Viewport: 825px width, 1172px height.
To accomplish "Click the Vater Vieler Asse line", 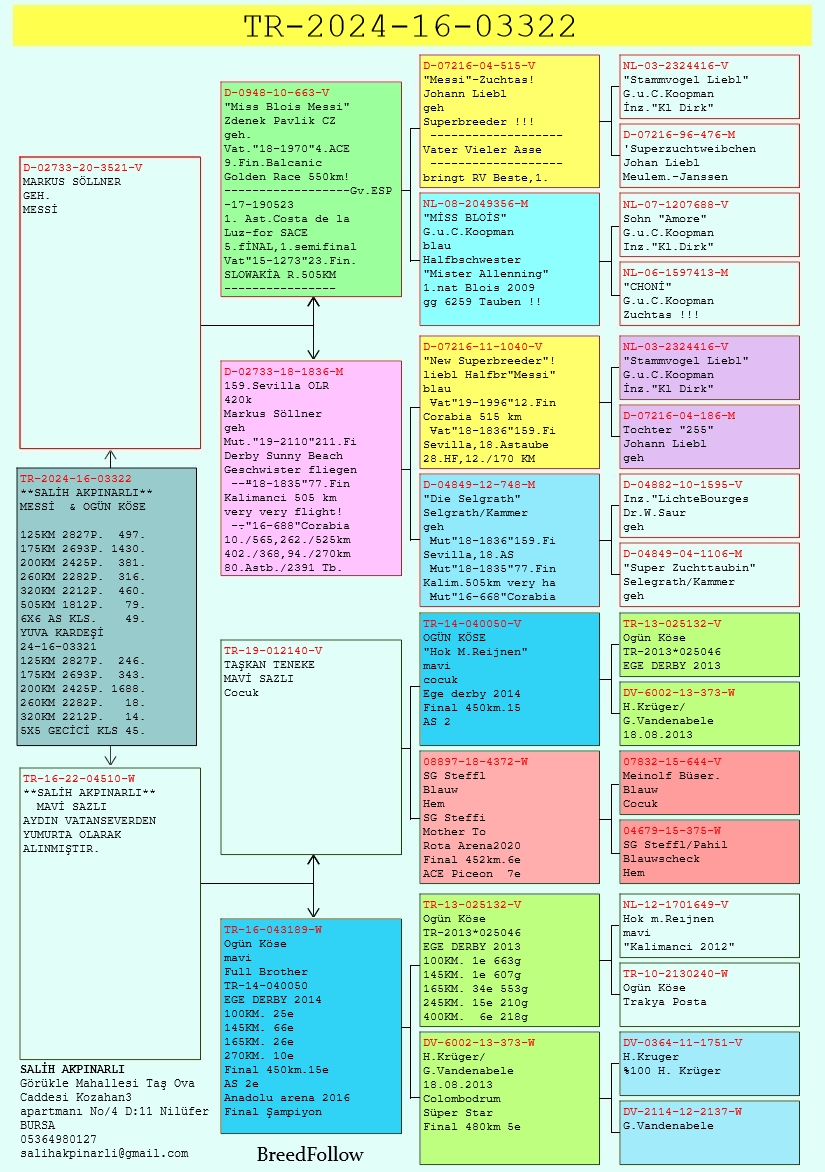I will (482, 149).
